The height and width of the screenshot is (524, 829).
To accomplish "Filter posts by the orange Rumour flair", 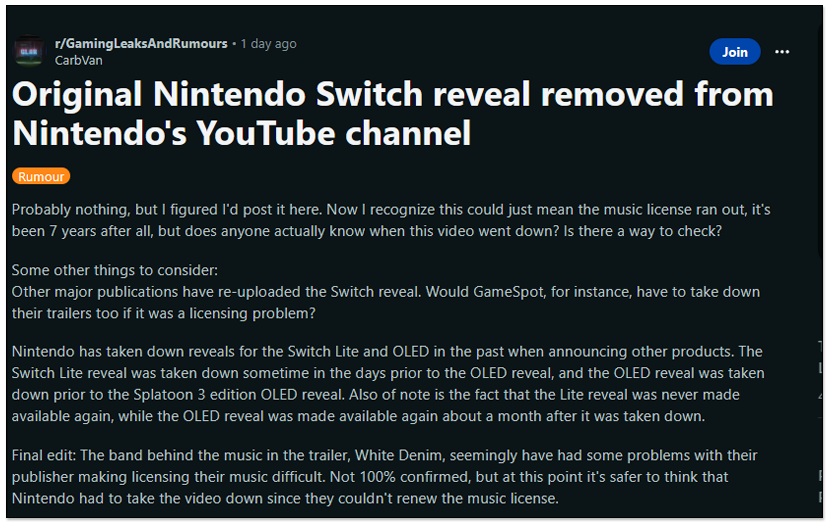I will tap(41, 177).
